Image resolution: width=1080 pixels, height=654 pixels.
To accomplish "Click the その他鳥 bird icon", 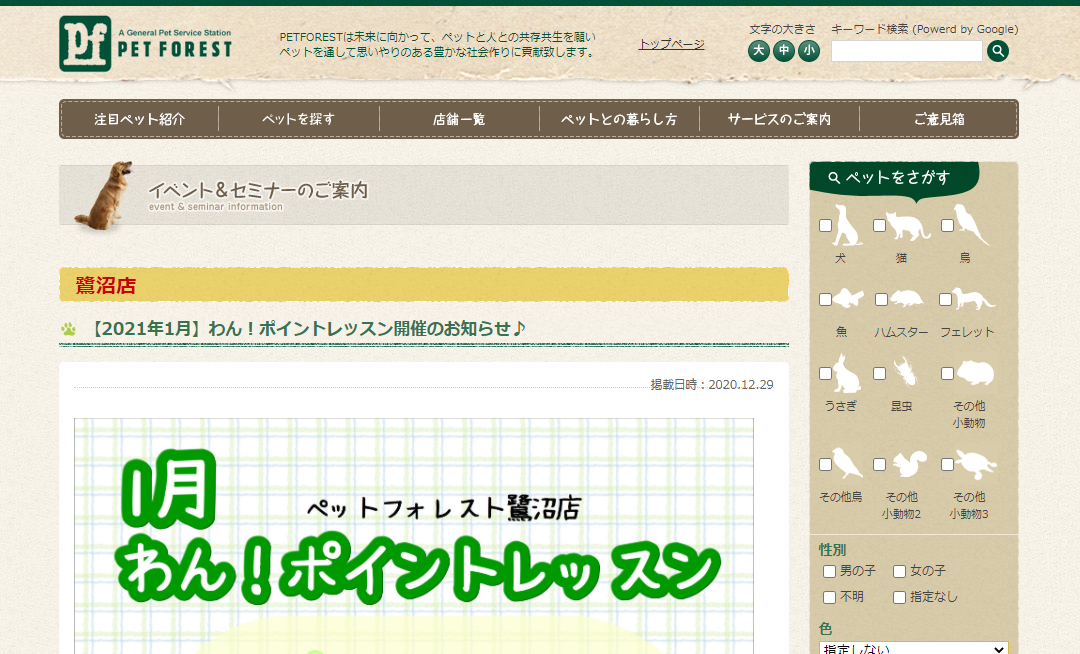I will click(x=847, y=463).
